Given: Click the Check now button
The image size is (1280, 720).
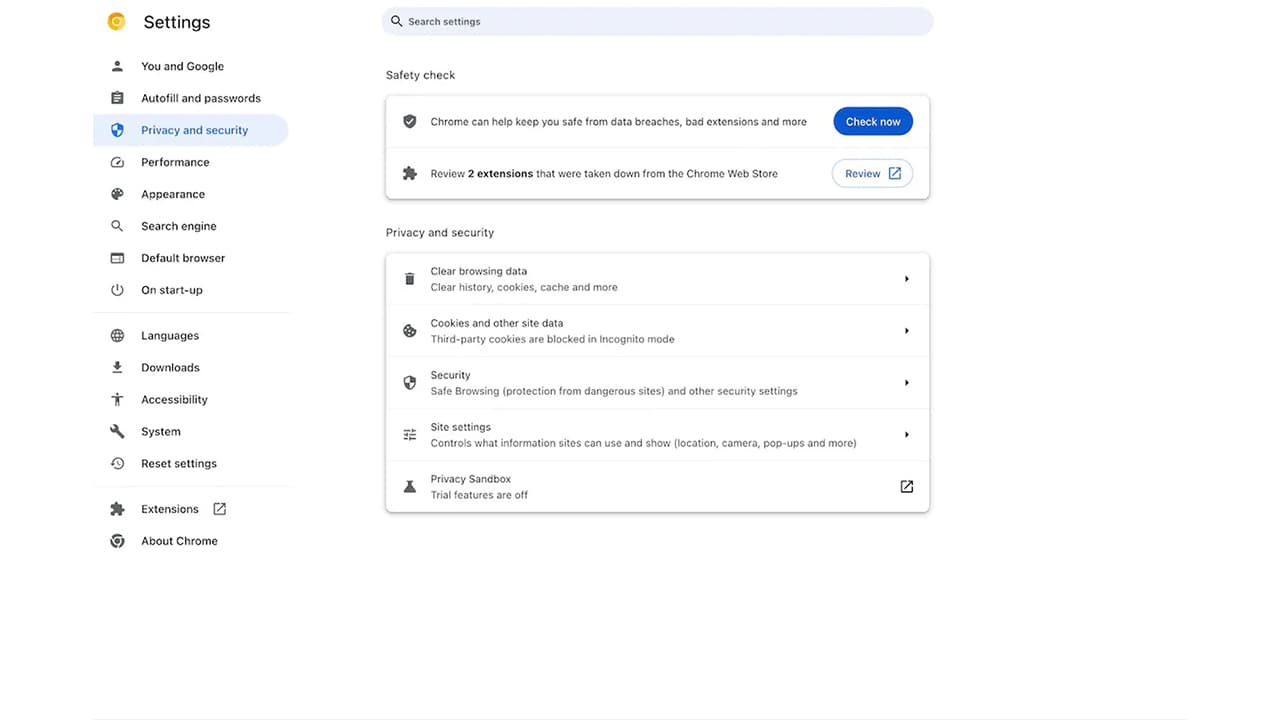Looking at the screenshot, I should click(872, 121).
